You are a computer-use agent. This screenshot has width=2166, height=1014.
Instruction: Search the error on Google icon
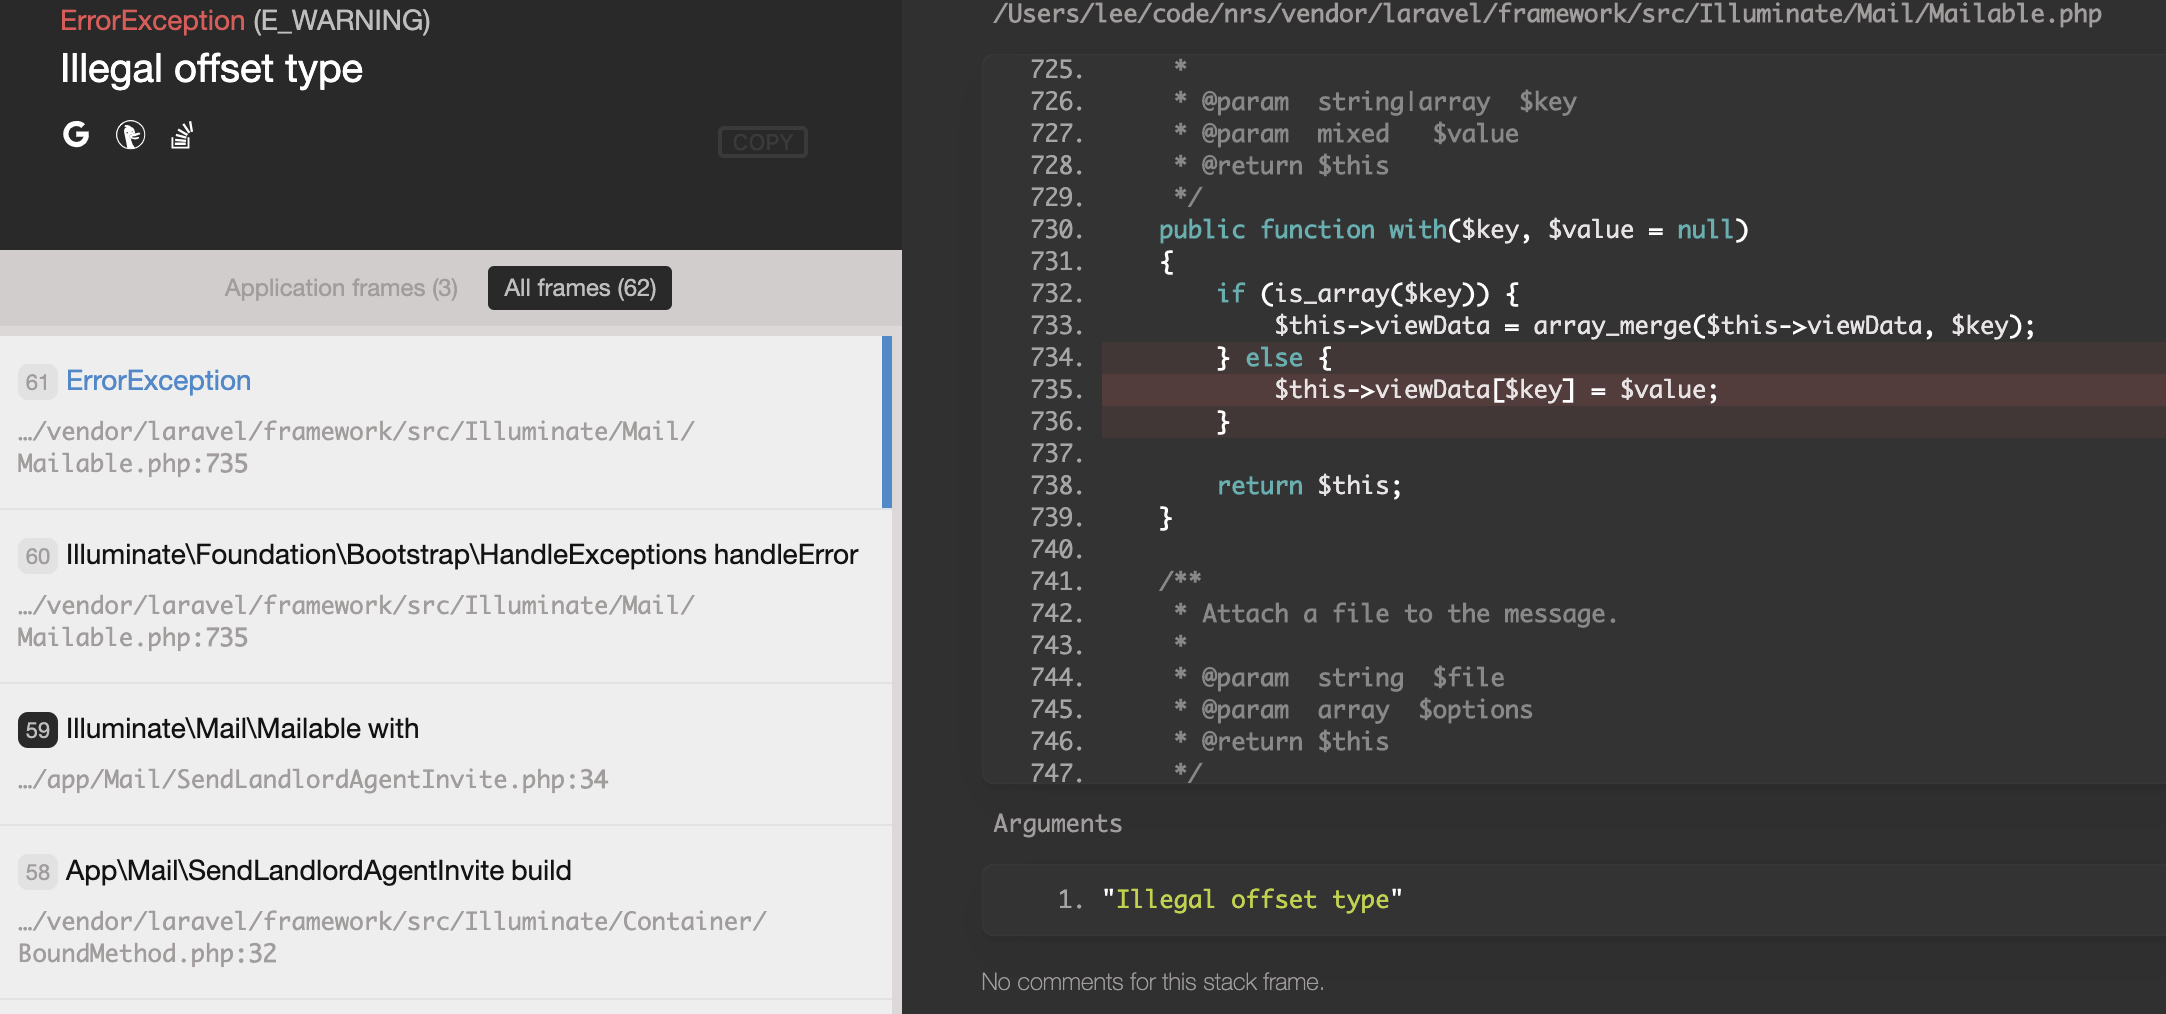coord(76,134)
